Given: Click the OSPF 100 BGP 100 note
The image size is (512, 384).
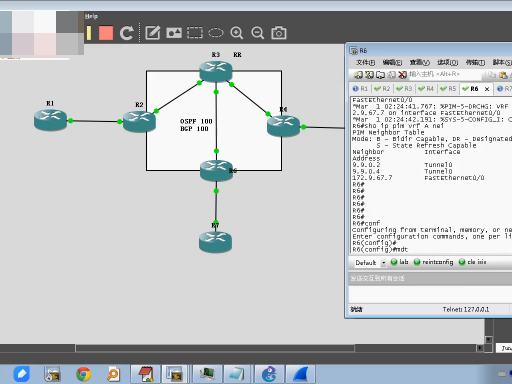Looking at the screenshot, I should pyautogui.click(x=196, y=125).
